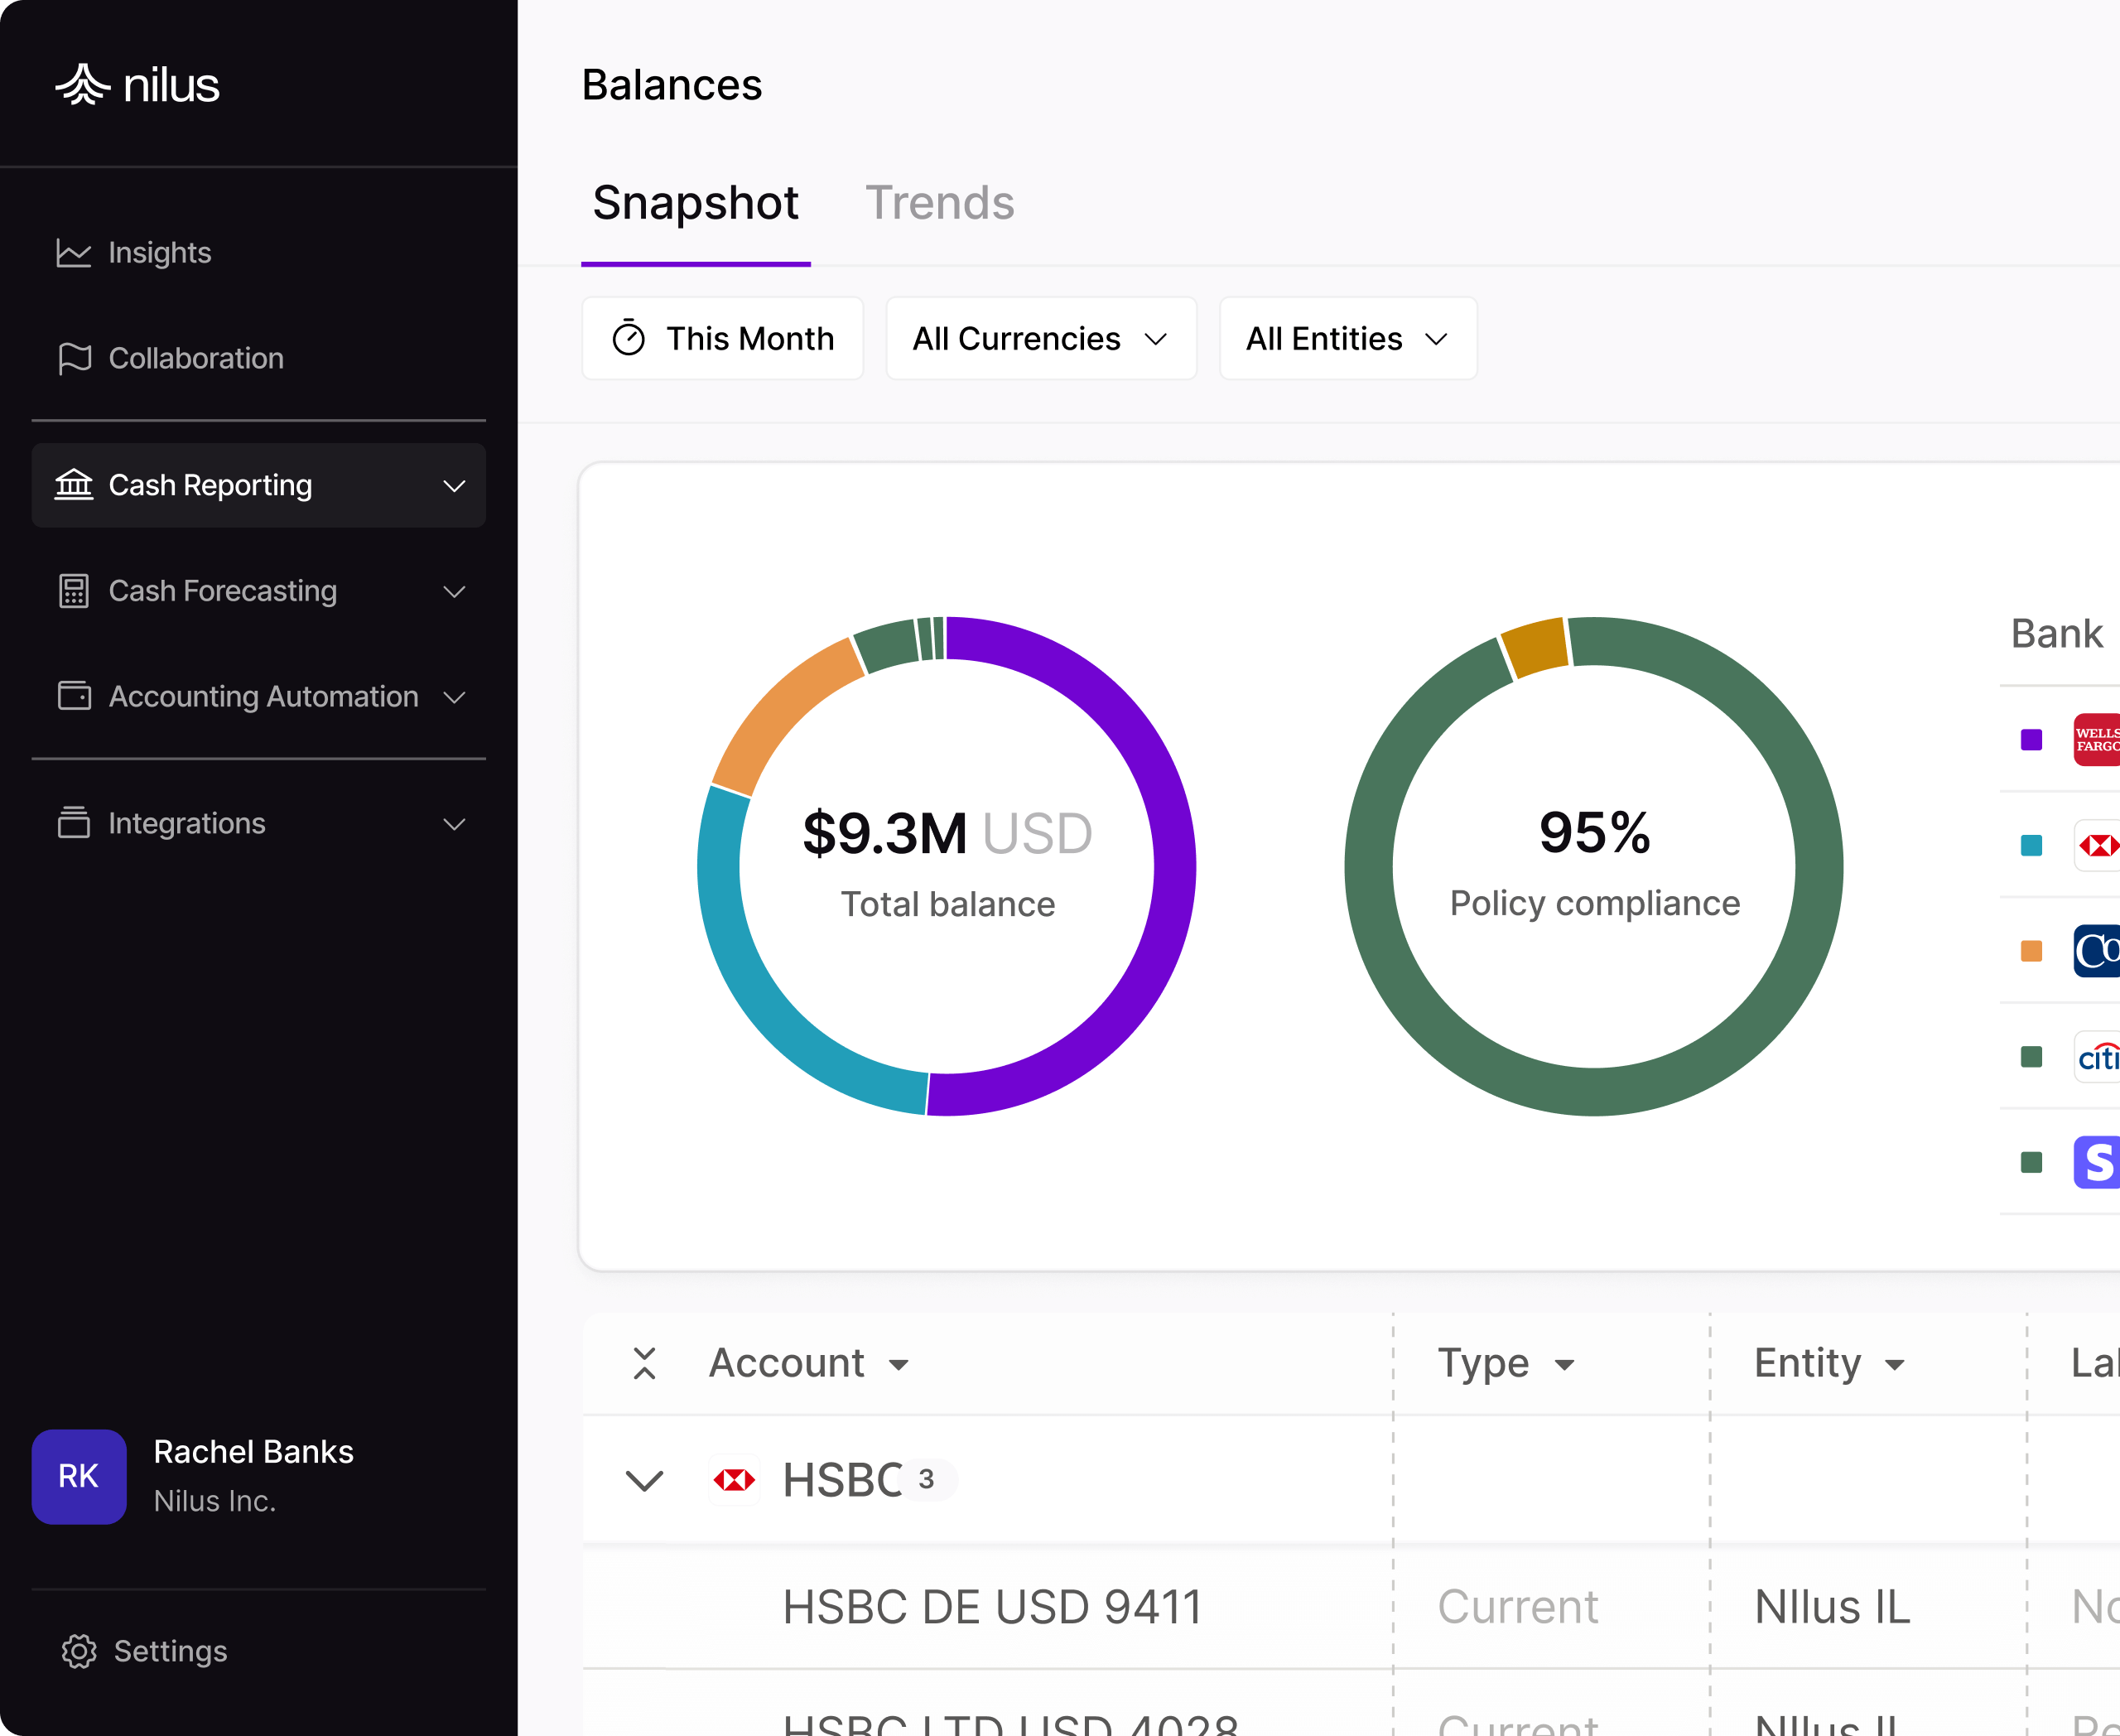2120x1736 pixels.
Task: Expand the Cash Forecasting chevron
Action: (x=454, y=591)
